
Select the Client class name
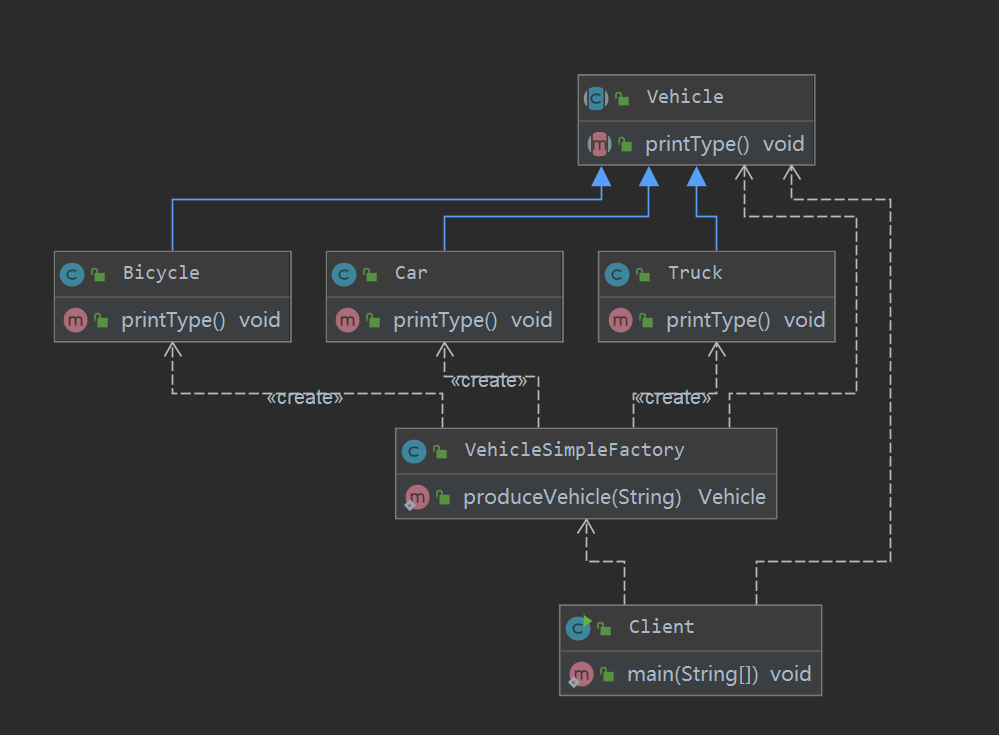tap(661, 627)
